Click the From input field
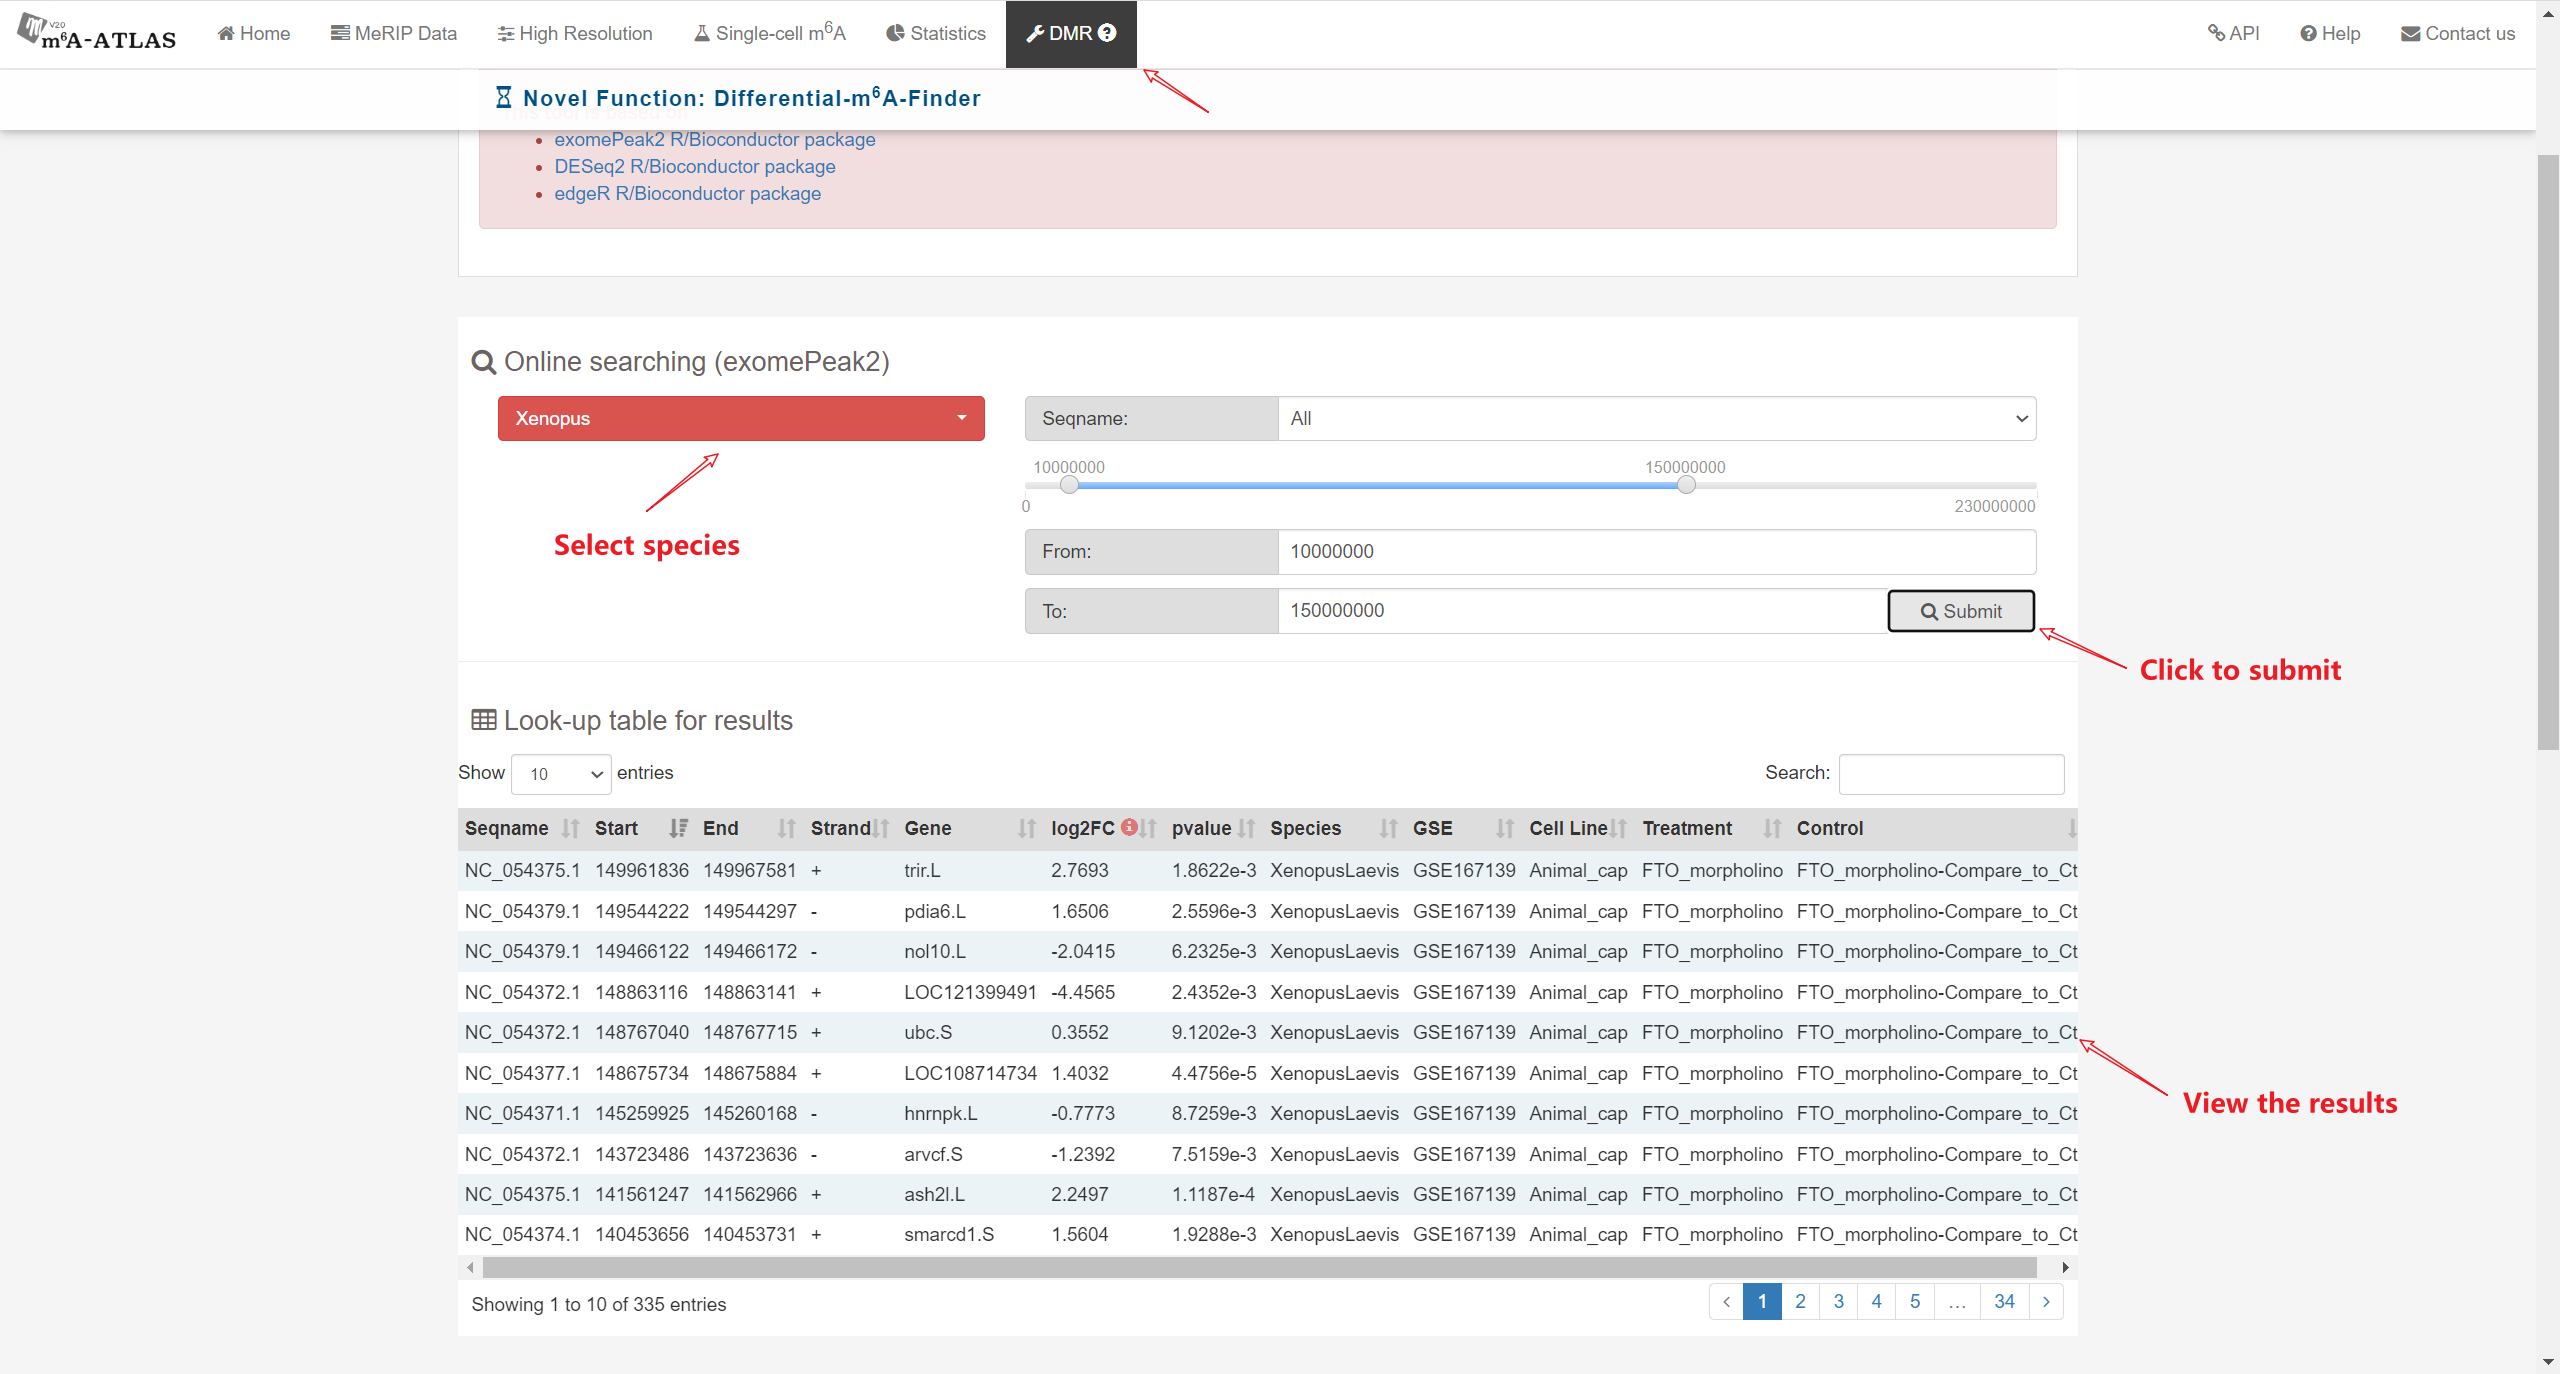 1657,552
